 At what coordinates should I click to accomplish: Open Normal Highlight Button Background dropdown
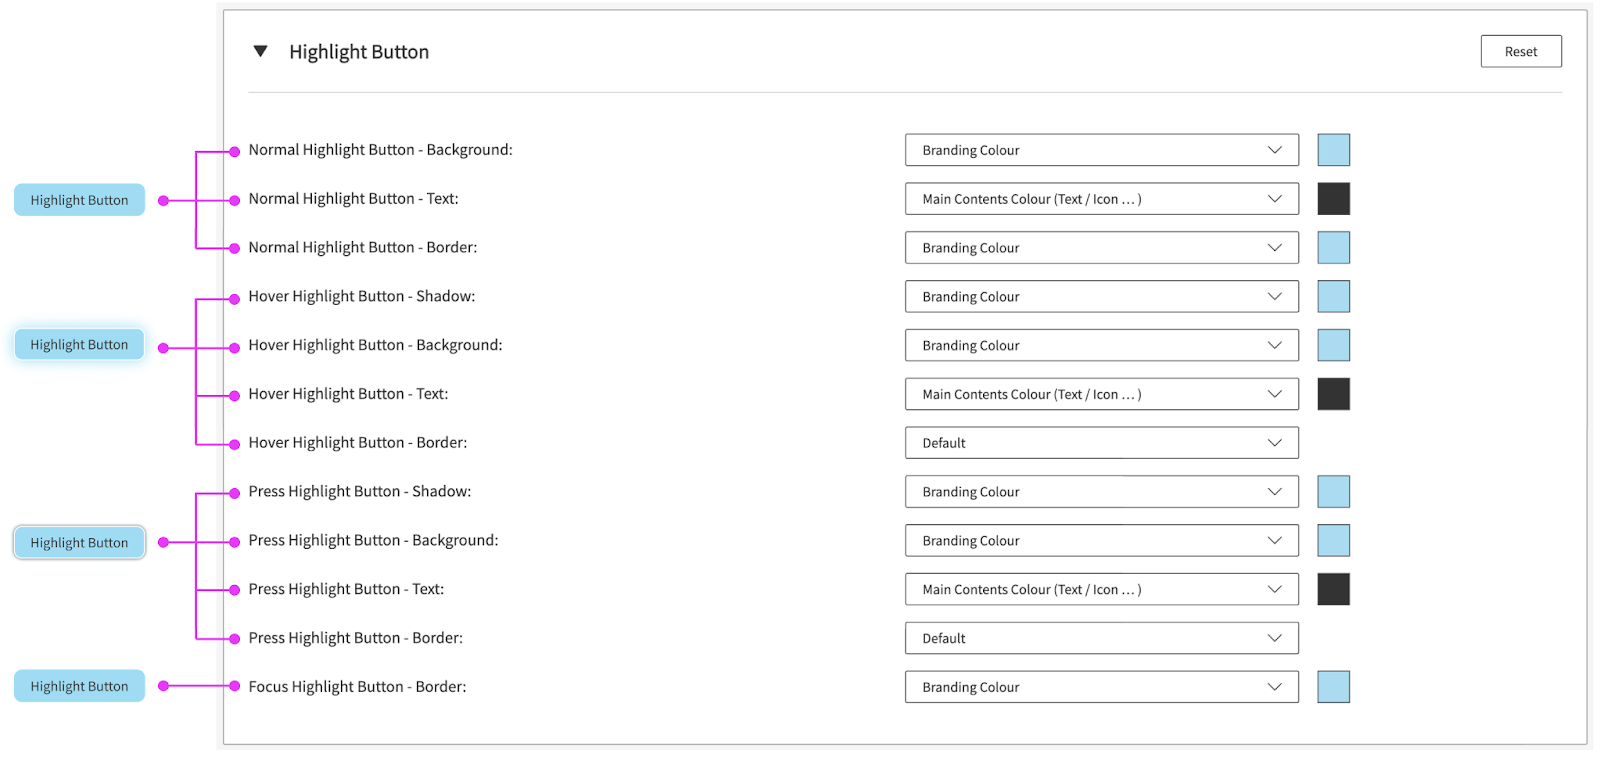click(1101, 150)
